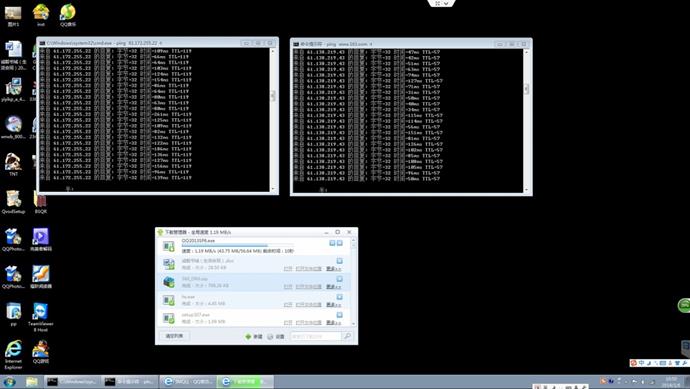Open Windows Explorer folder from the taskbar
Viewport: 690px width, 389px height.
tap(31, 382)
